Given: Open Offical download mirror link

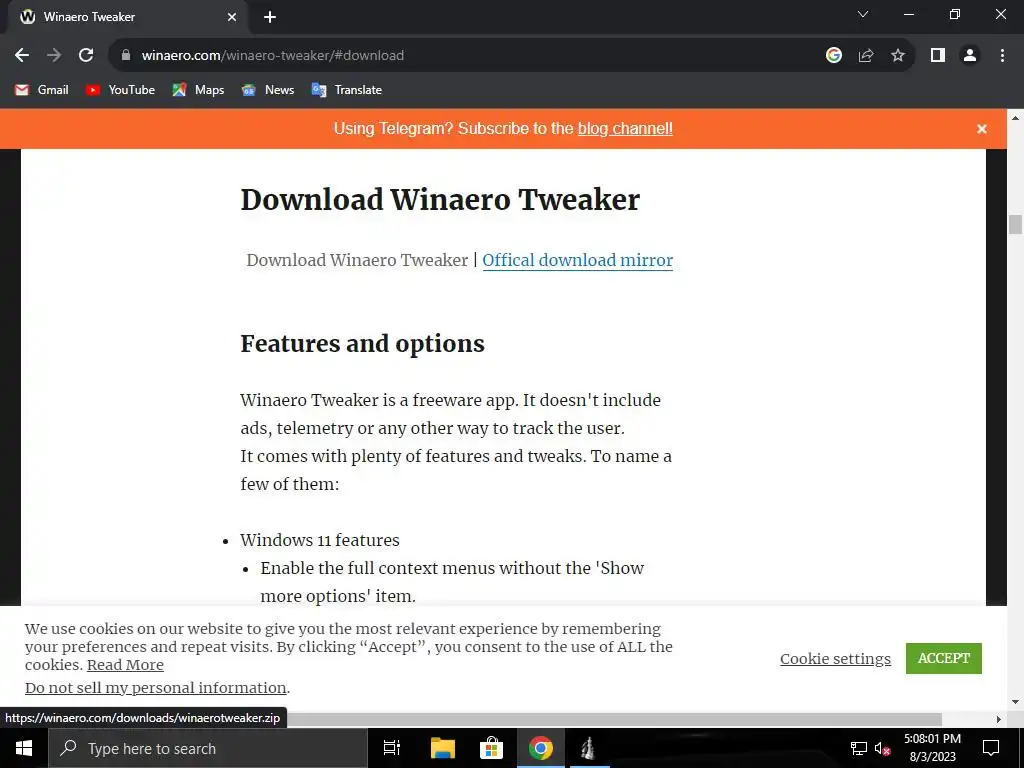Looking at the screenshot, I should tap(577, 260).
